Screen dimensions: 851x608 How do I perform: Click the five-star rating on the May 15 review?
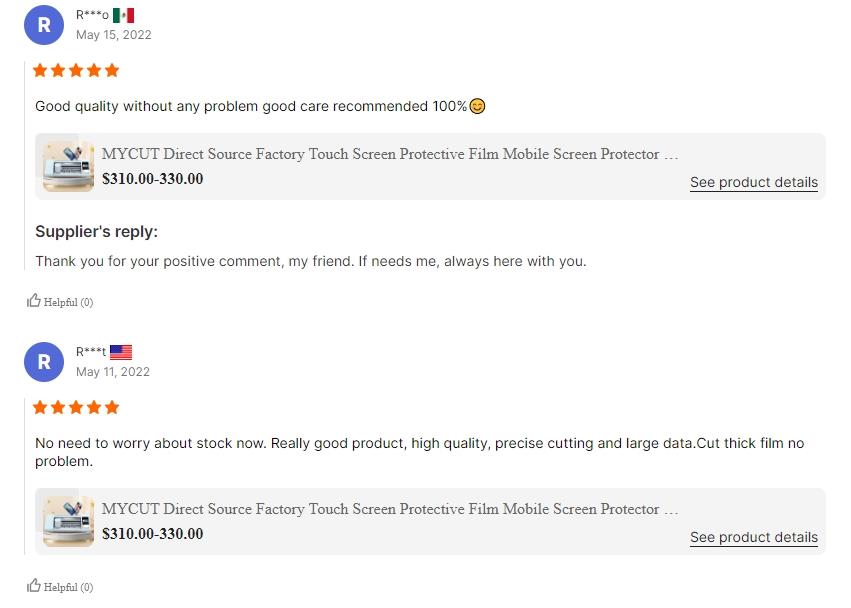(x=76, y=70)
